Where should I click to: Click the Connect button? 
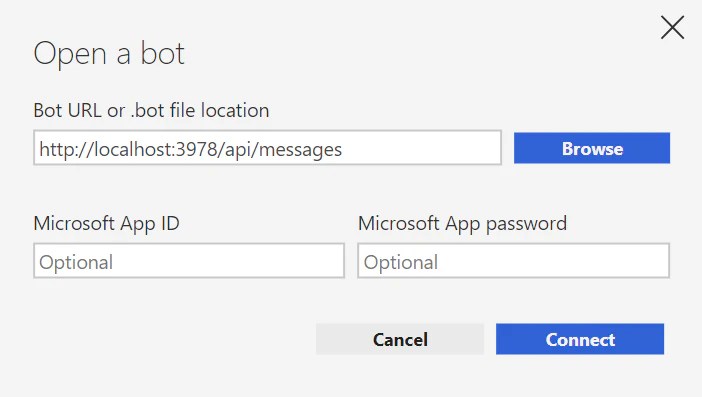tap(580, 339)
